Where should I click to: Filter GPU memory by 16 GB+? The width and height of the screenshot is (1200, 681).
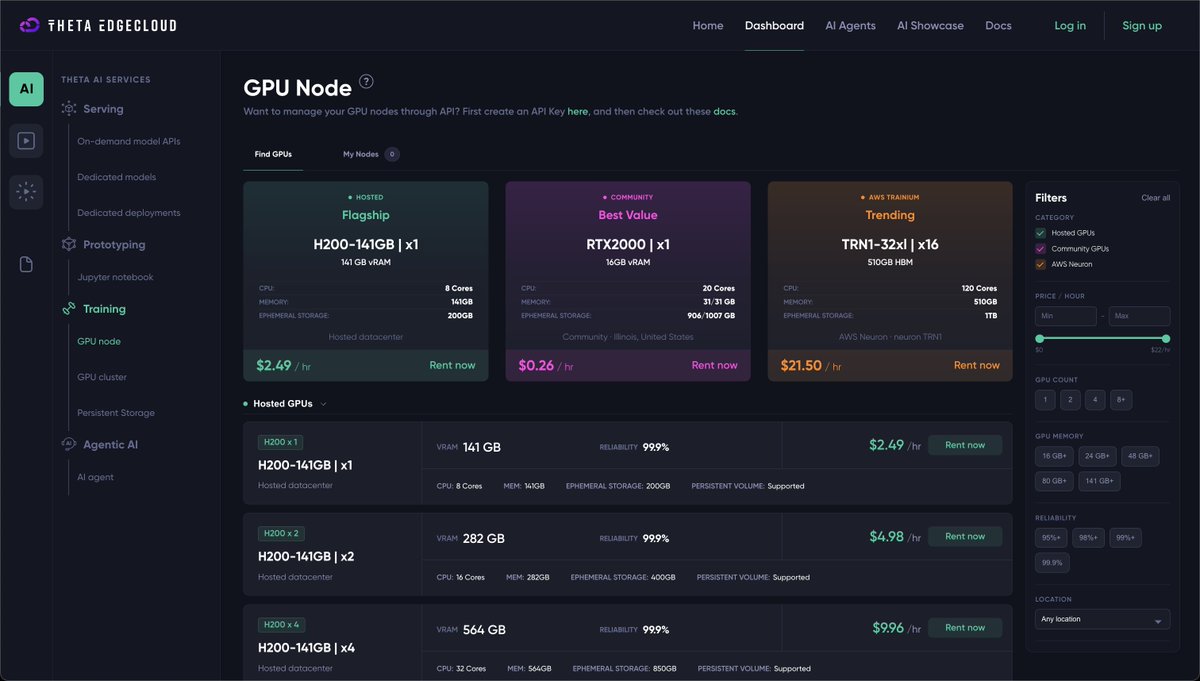(x=1054, y=456)
